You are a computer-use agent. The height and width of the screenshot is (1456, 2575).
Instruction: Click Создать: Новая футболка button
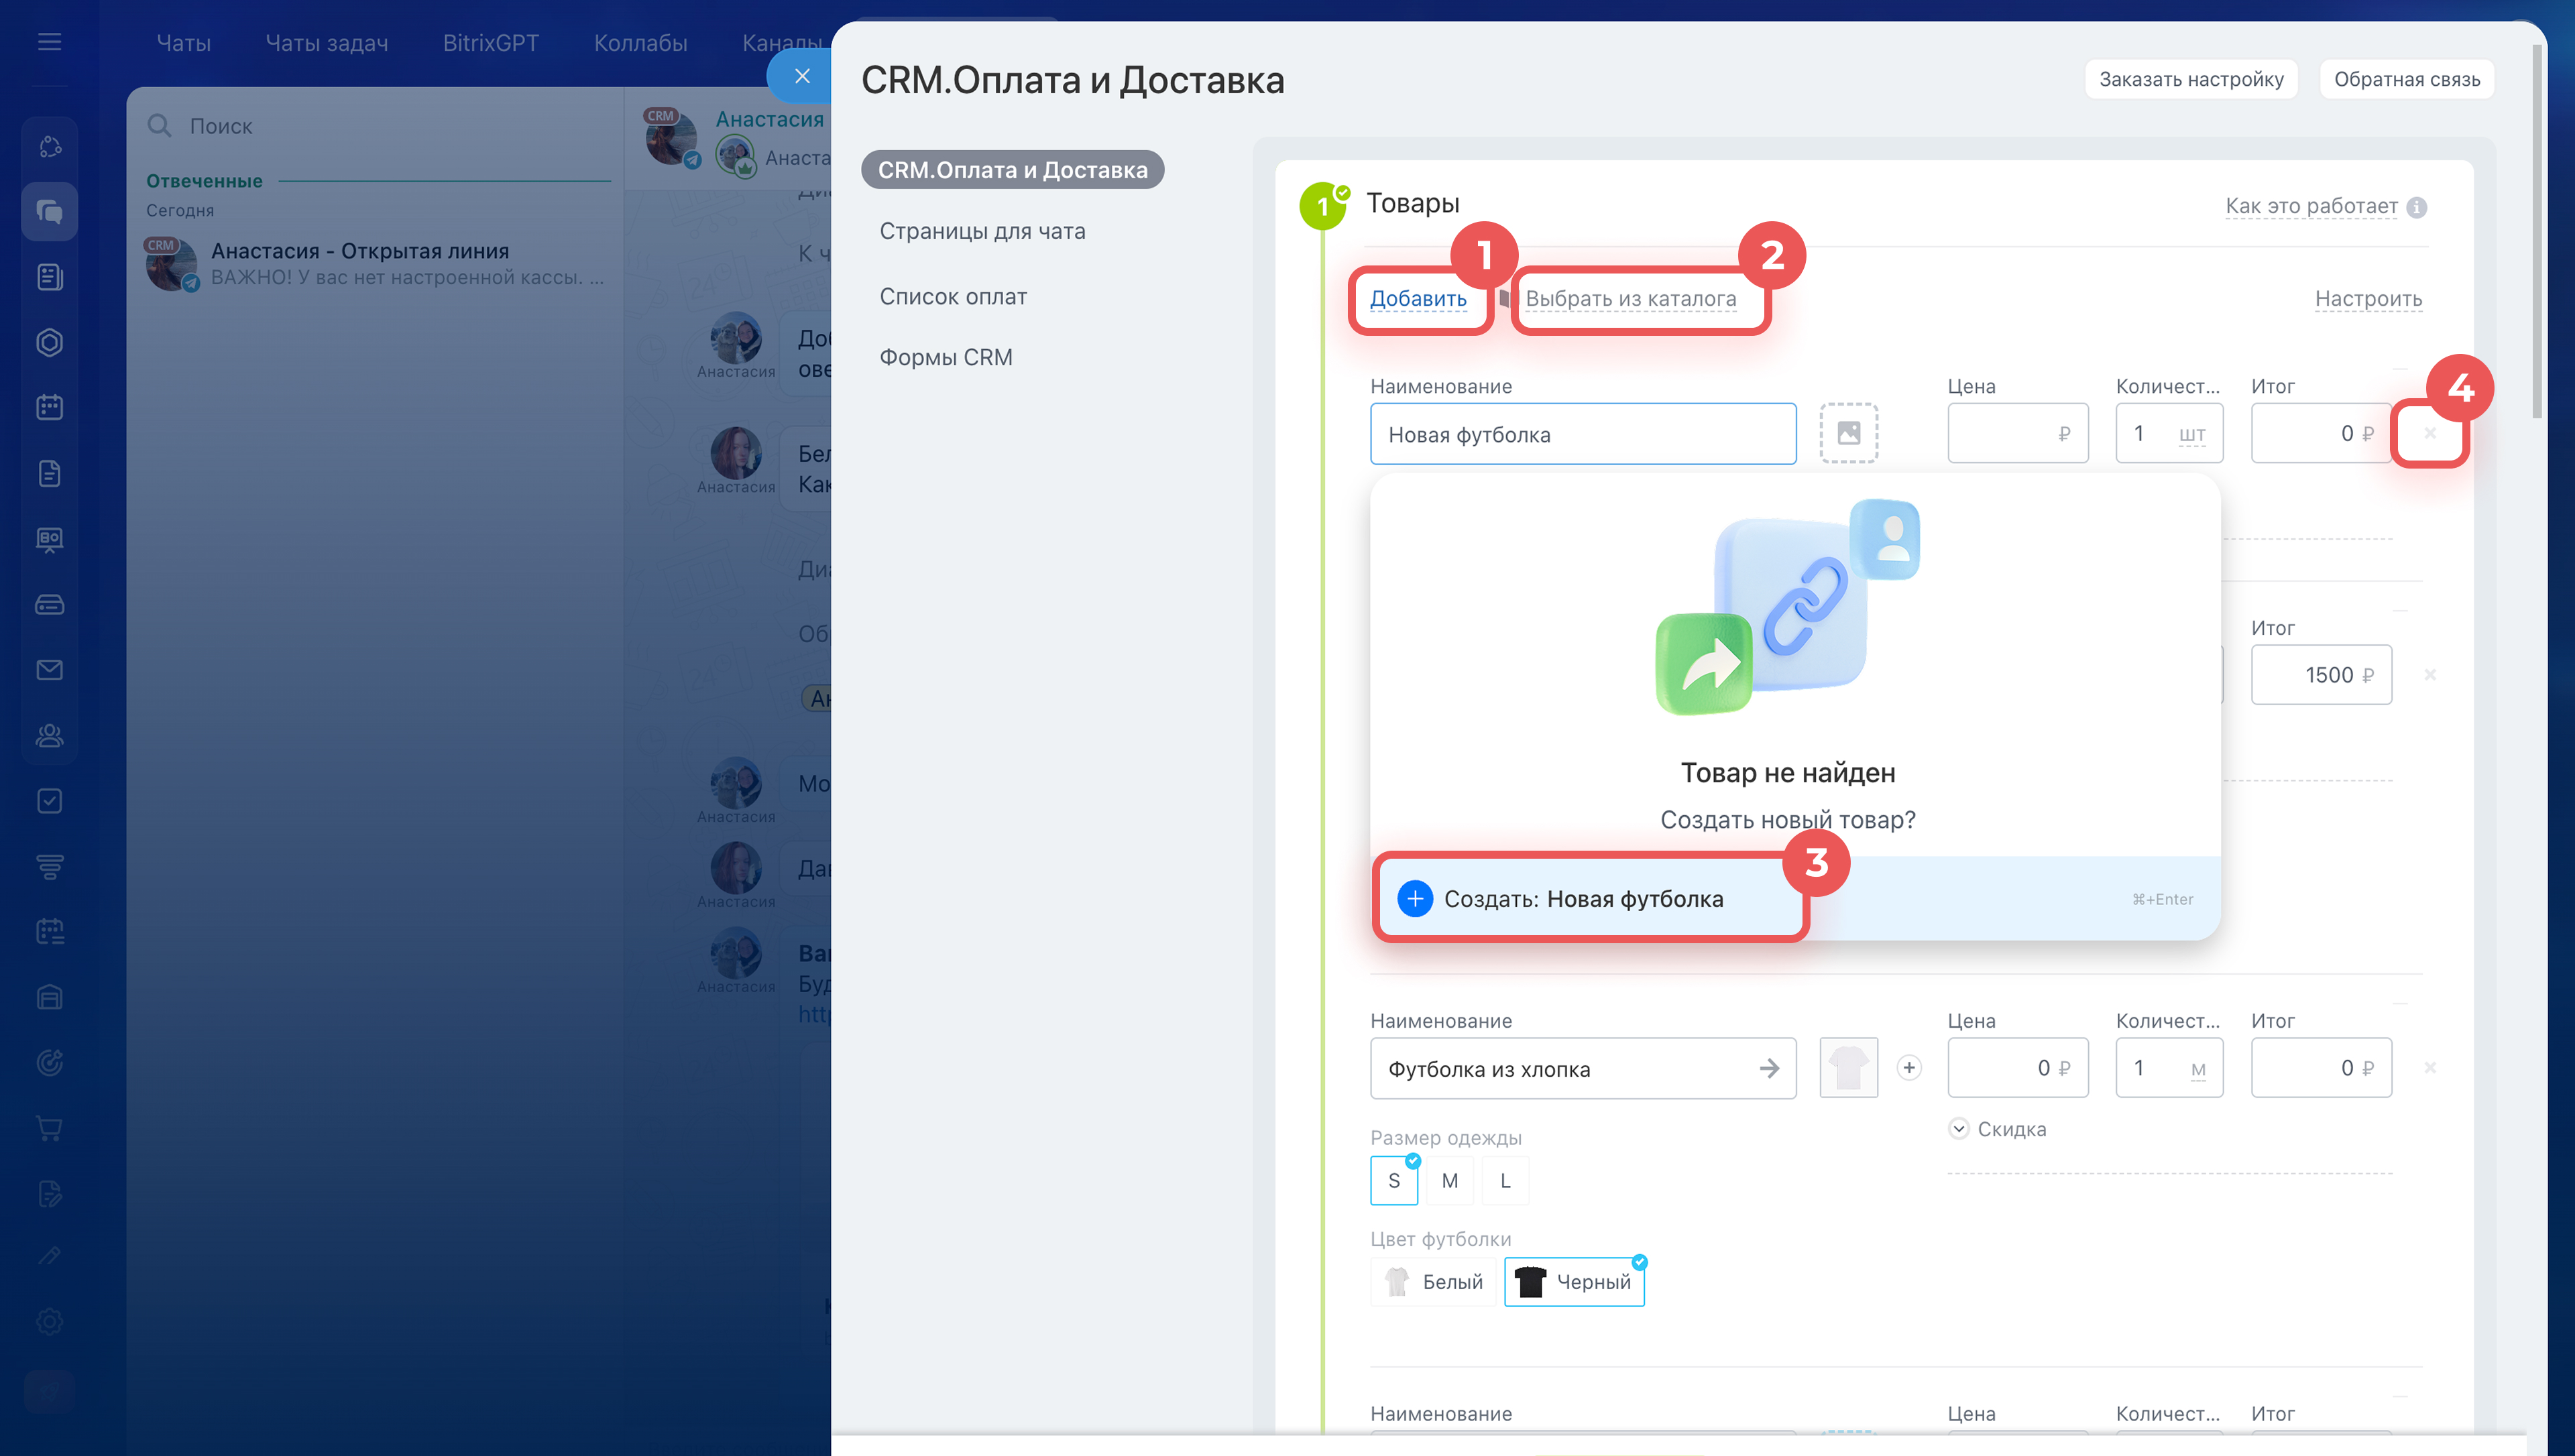click(1583, 899)
